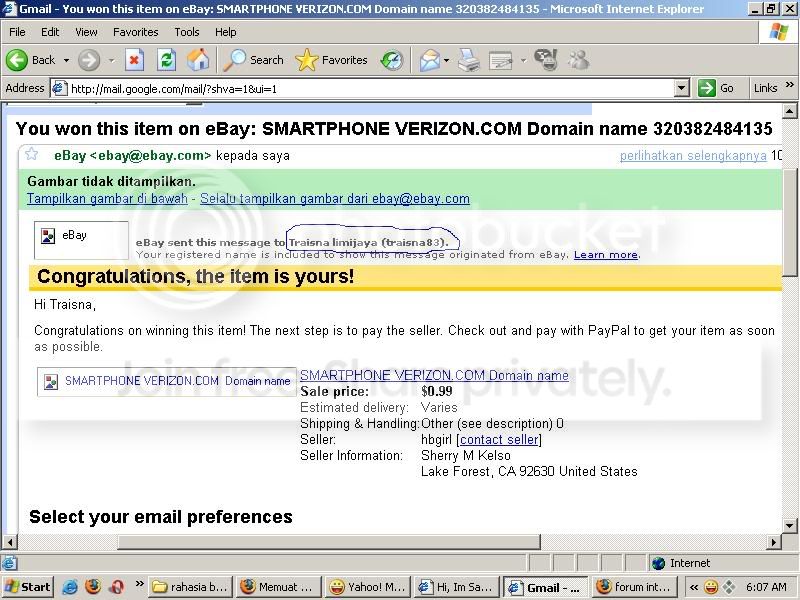Switch to 'forum int...' Firefox taskbar button
Viewport: 800px width, 600px height.
tap(634, 587)
